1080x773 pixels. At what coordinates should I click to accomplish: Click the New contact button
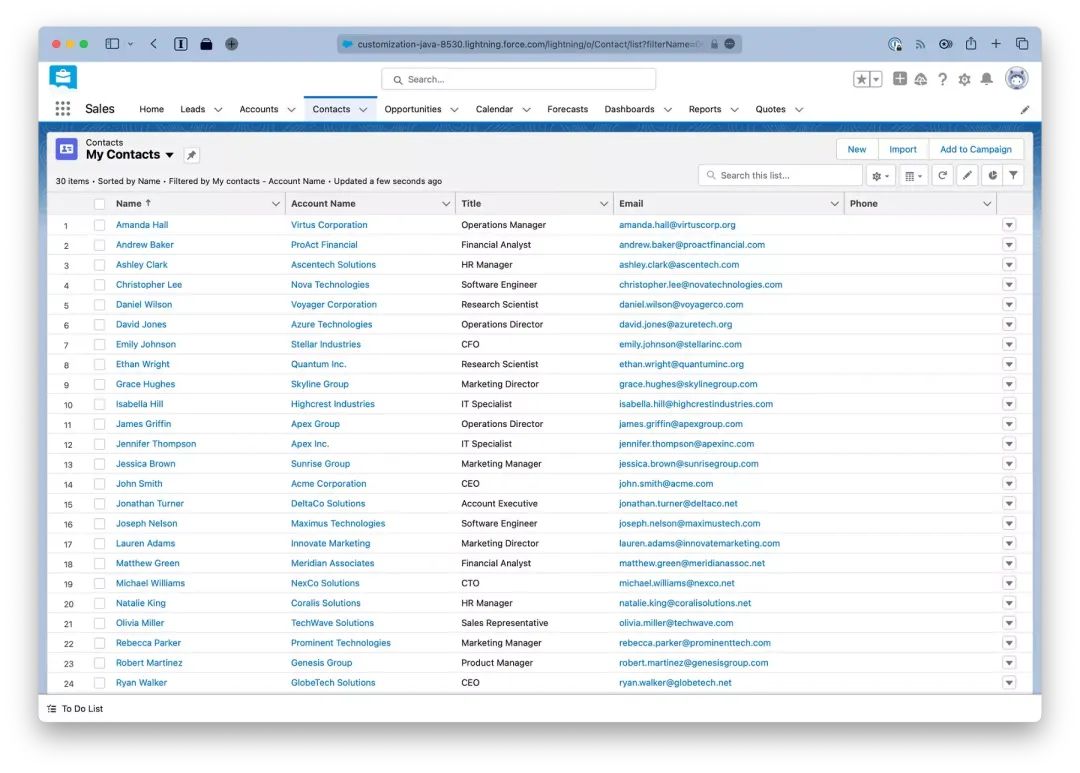[857, 149]
